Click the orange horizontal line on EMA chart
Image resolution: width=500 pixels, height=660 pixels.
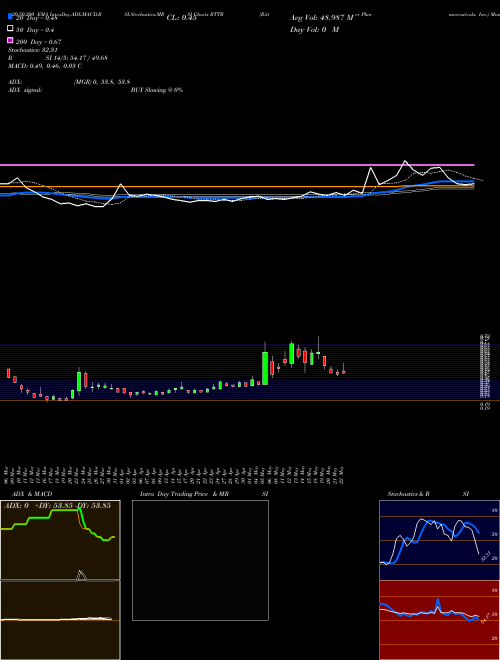pos(237,186)
